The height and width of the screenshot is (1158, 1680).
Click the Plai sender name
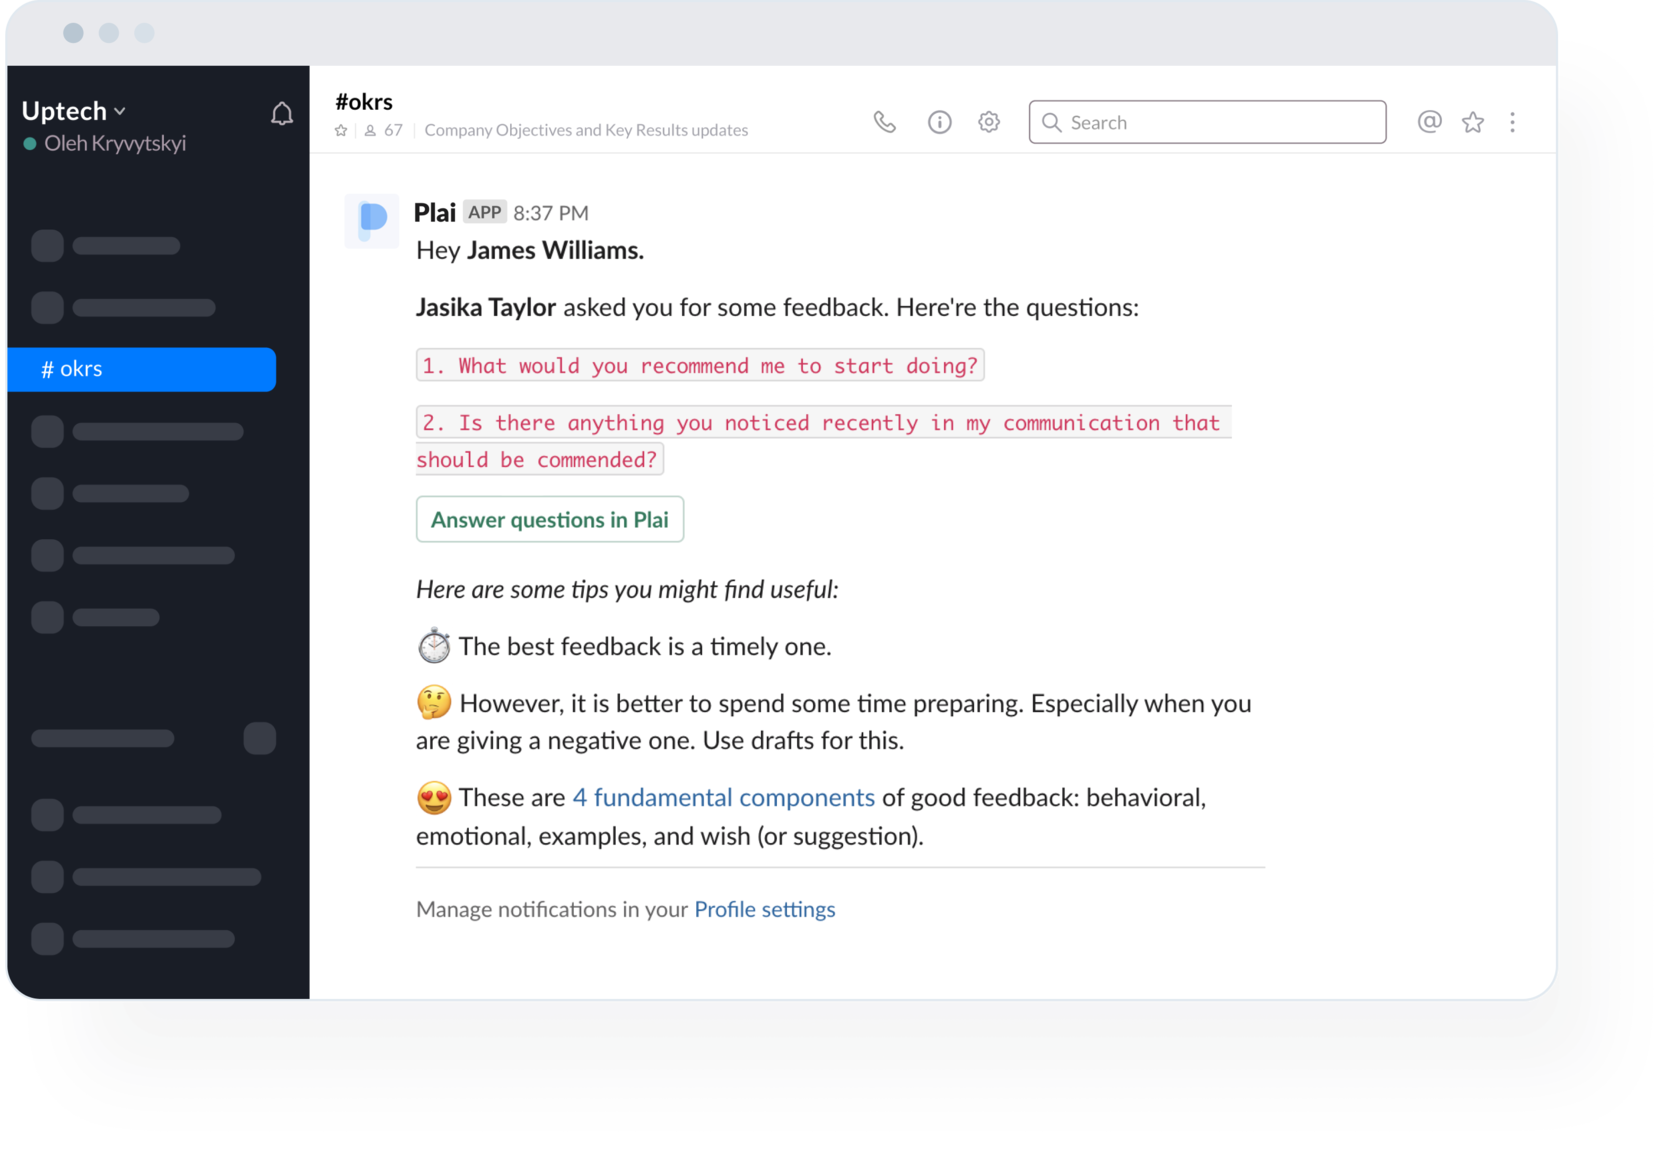pos(435,212)
